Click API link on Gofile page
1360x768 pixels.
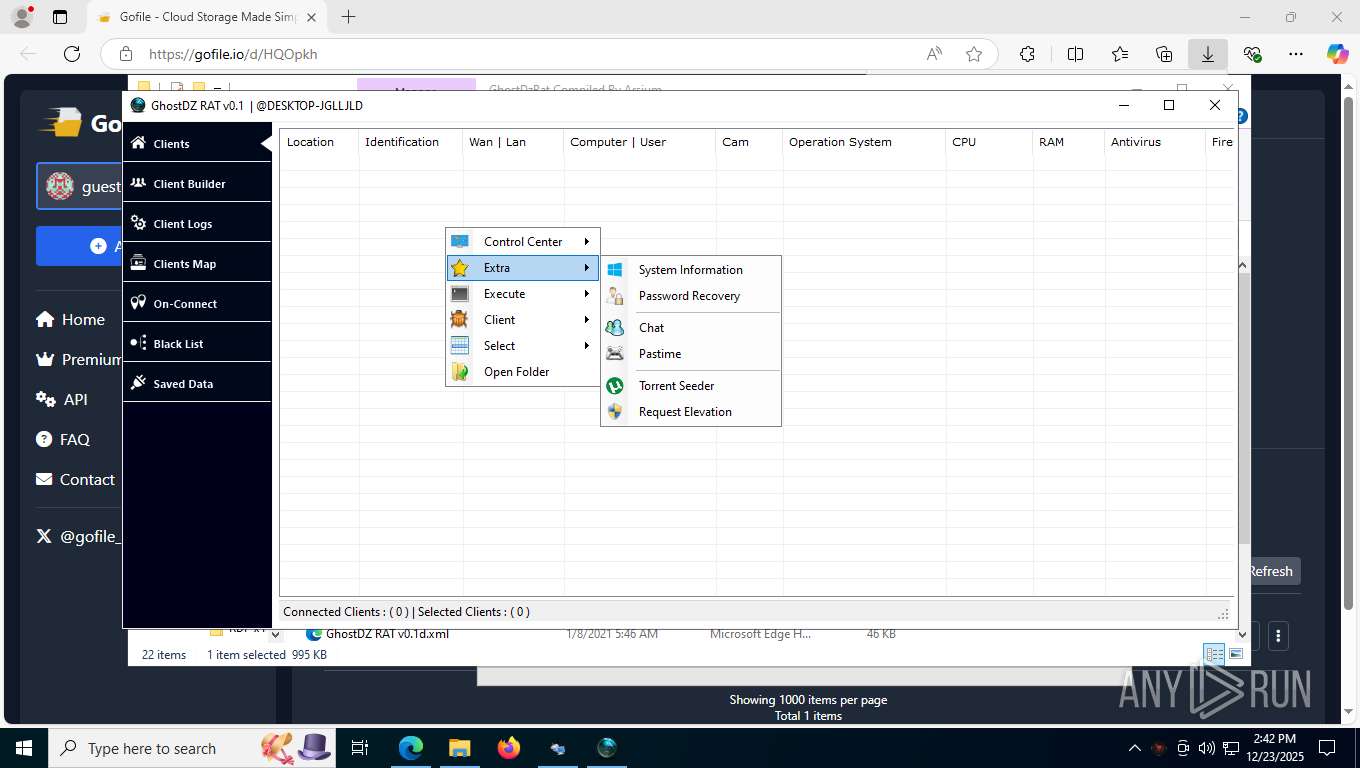point(62,399)
